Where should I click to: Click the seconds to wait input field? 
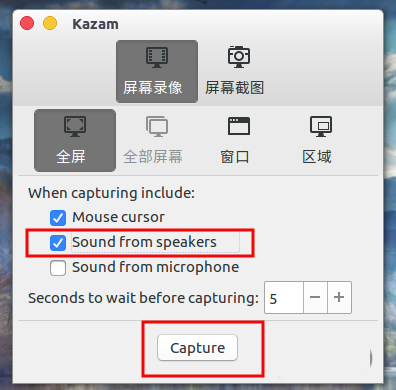pos(284,297)
